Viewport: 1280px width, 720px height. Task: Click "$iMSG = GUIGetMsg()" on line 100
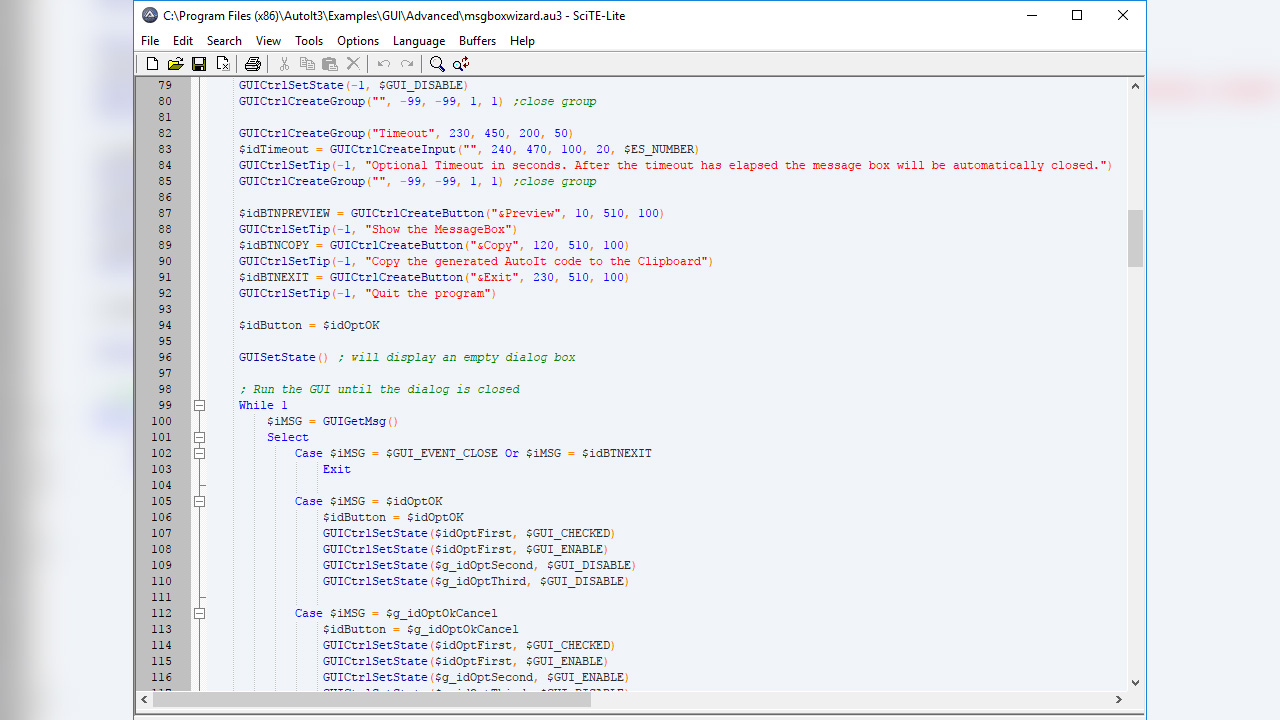332,421
